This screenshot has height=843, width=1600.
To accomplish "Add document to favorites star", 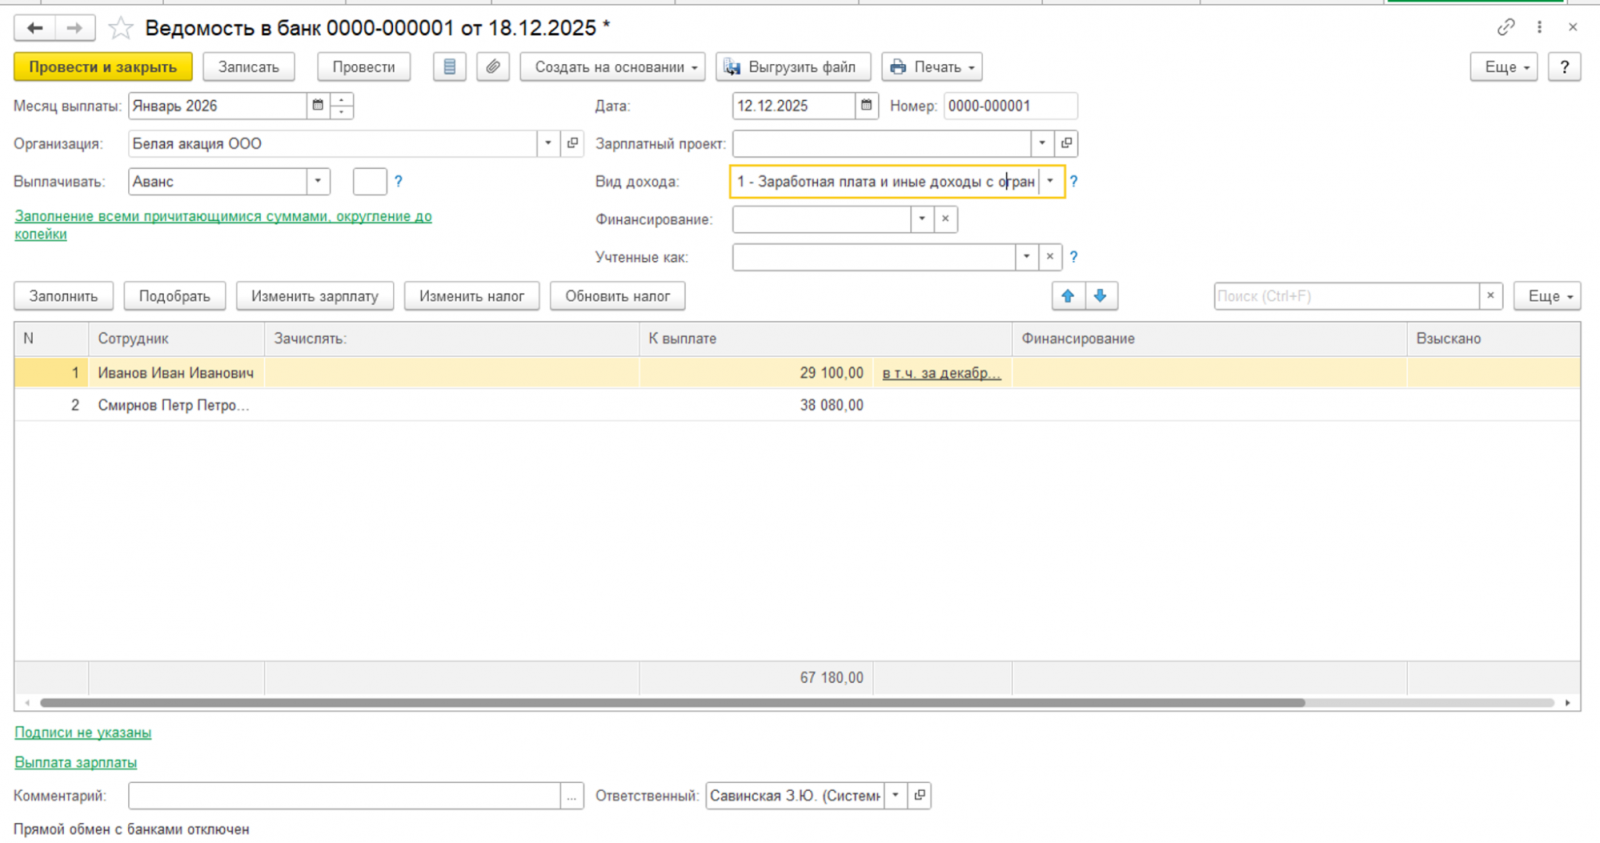I will coord(120,28).
